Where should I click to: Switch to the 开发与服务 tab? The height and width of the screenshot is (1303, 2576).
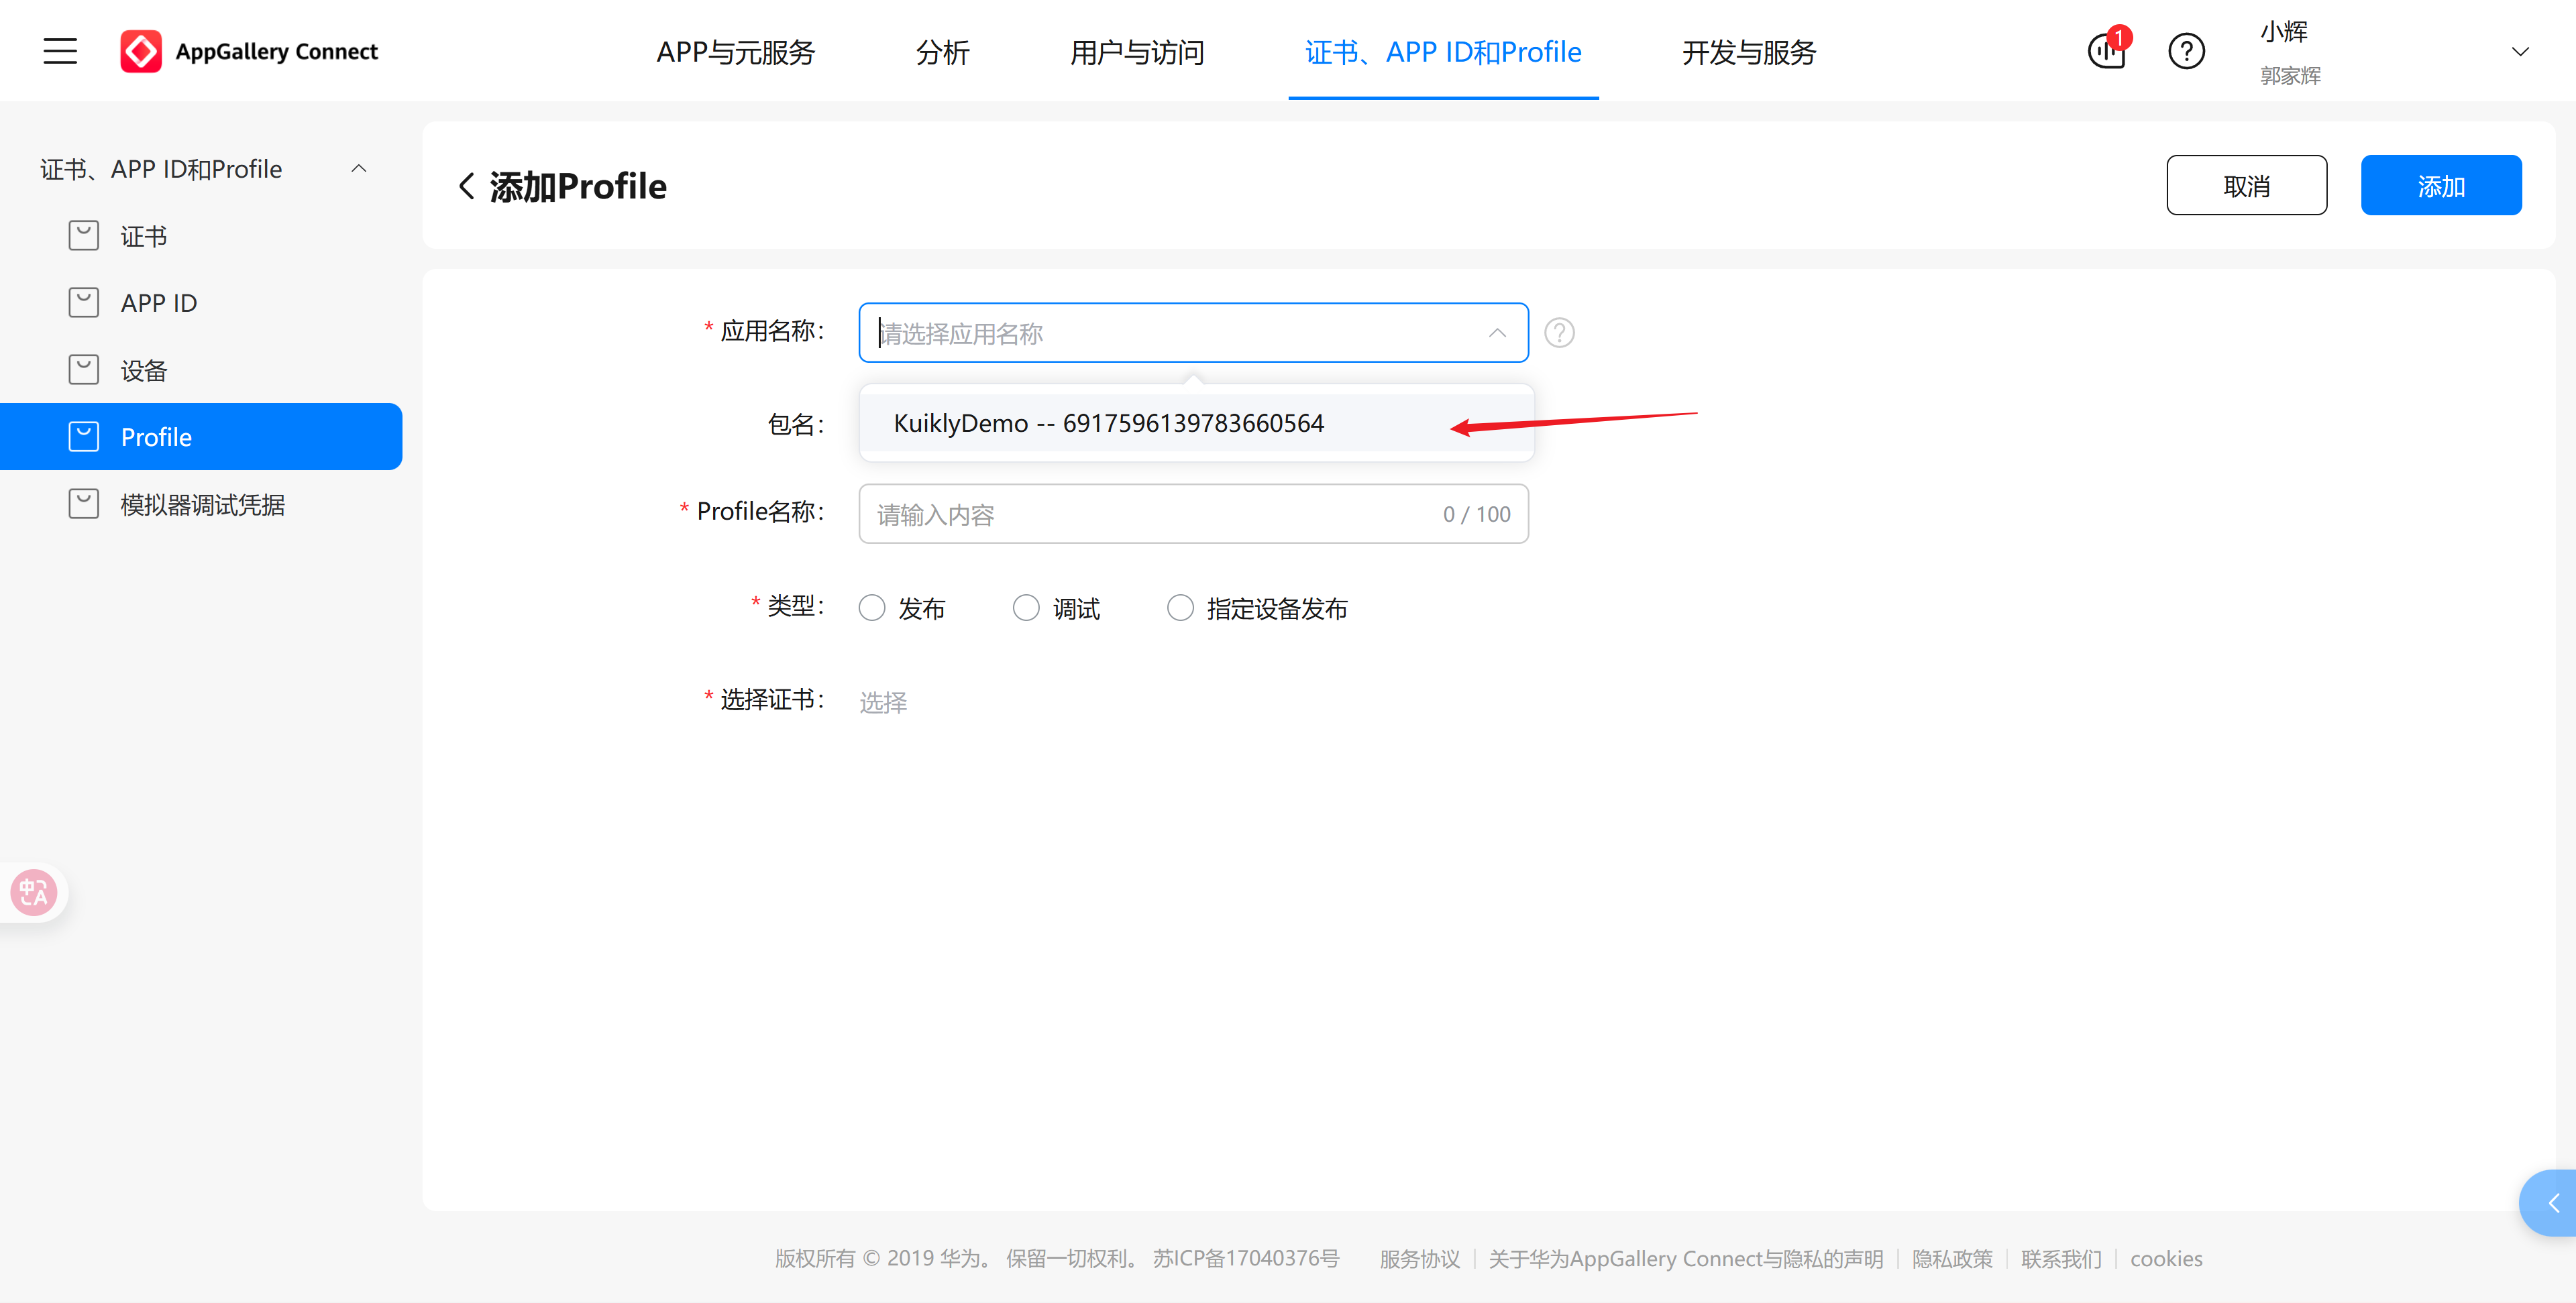tap(1747, 52)
